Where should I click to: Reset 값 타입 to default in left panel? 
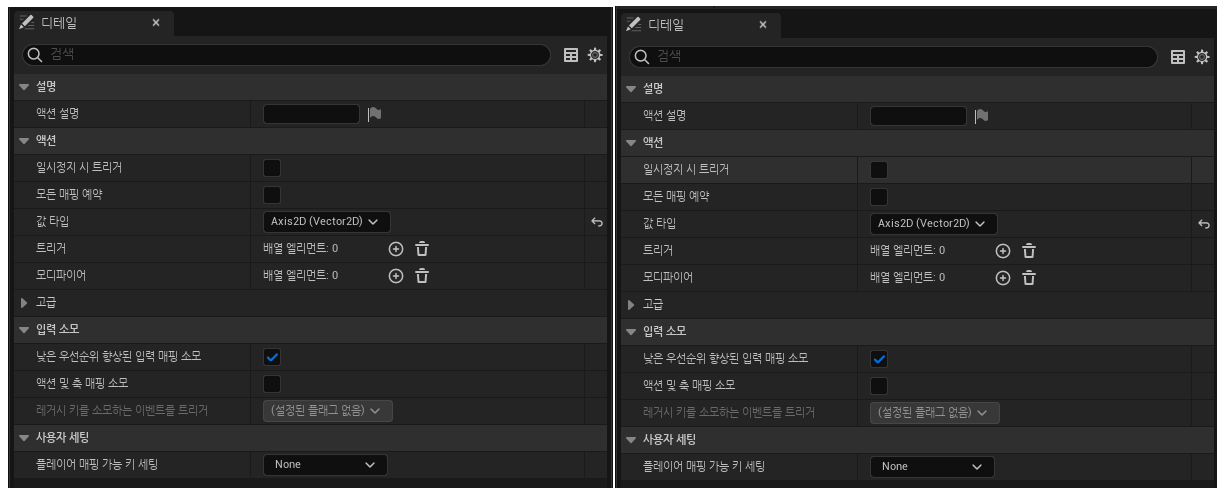coord(597,222)
